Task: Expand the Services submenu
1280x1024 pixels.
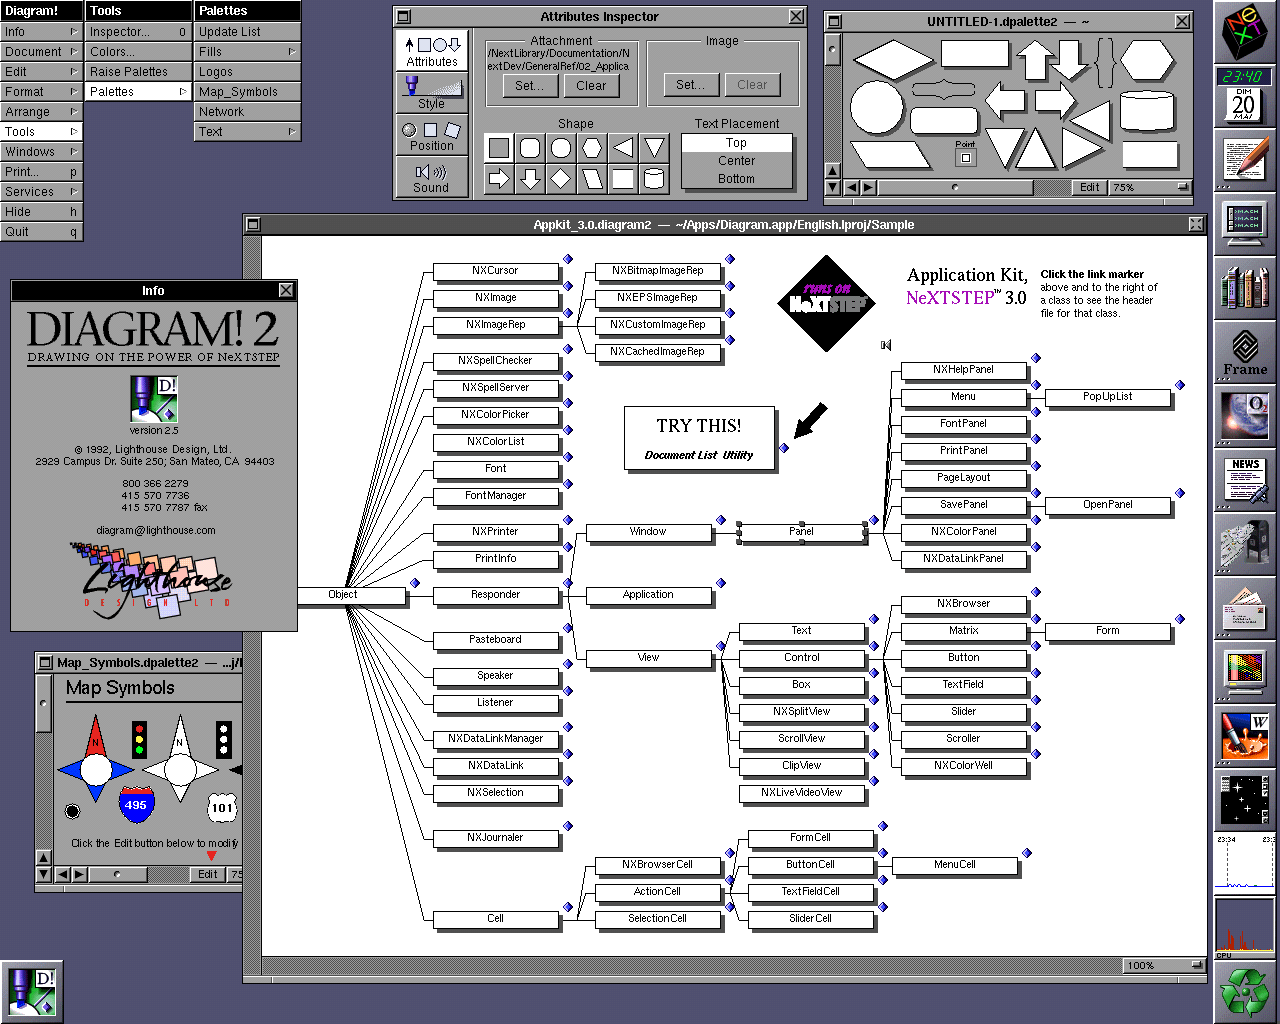Action: point(41,192)
